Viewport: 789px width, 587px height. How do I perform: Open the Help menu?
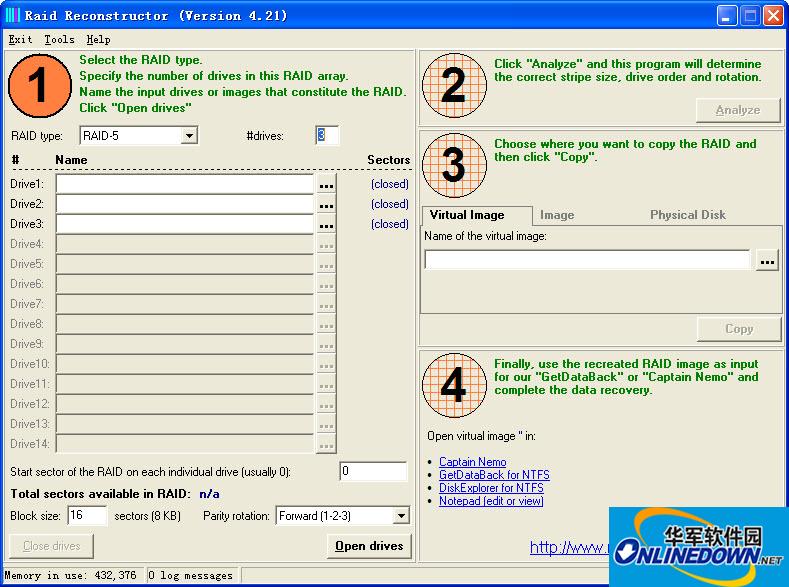[98, 39]
